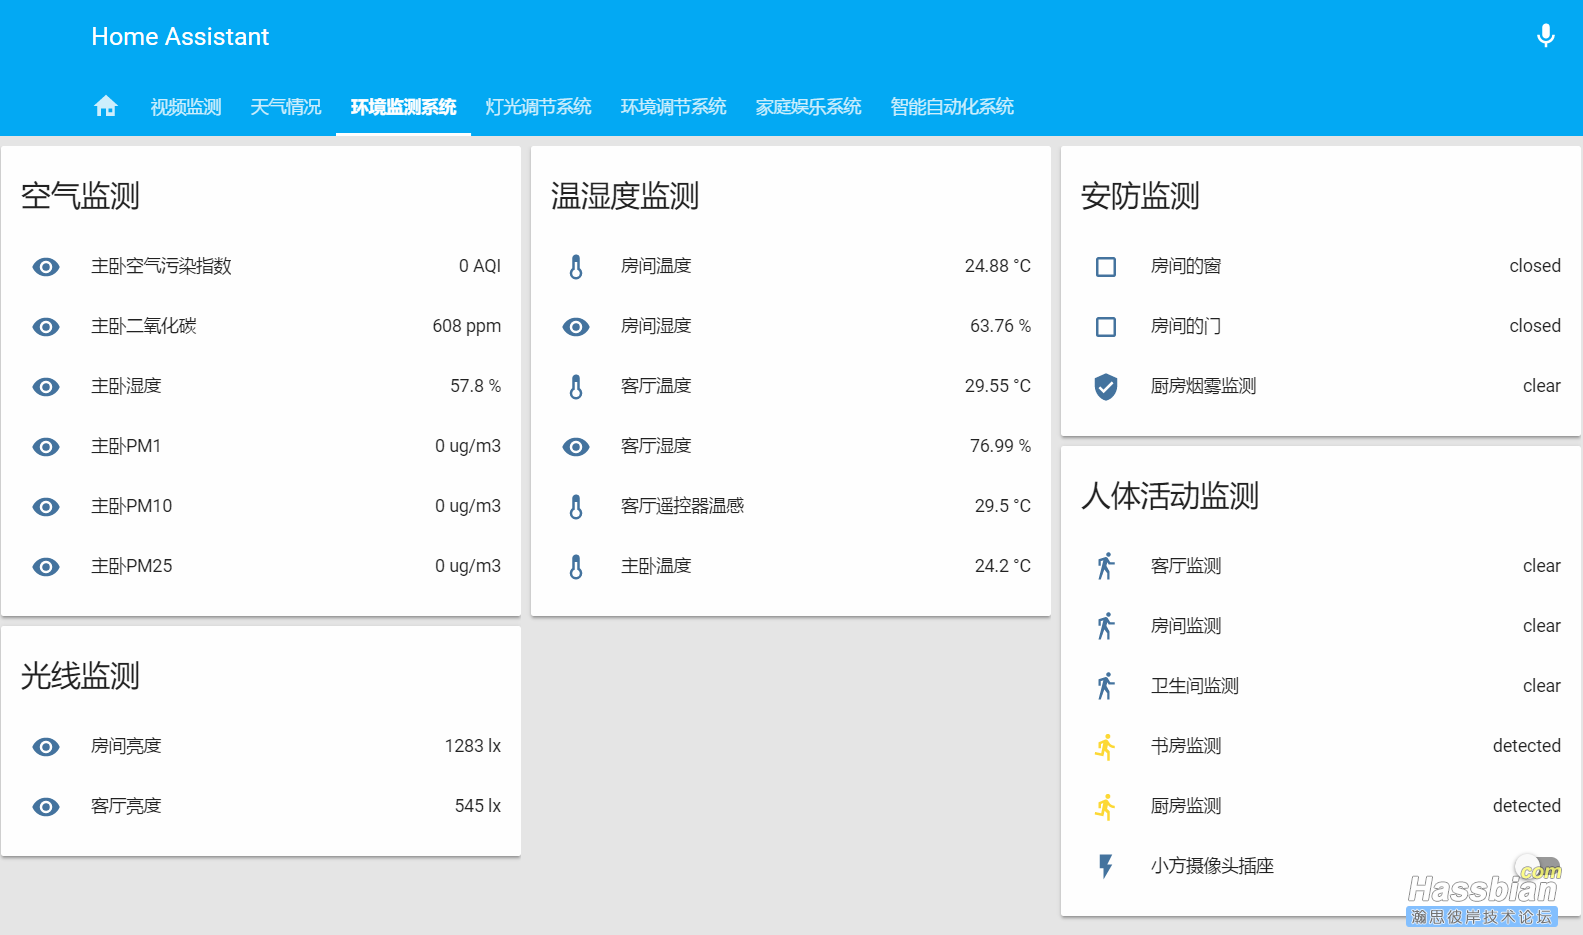
Task: Click the shield icon for 厨房烟雾监测
Action: [x=1106, y=387]
